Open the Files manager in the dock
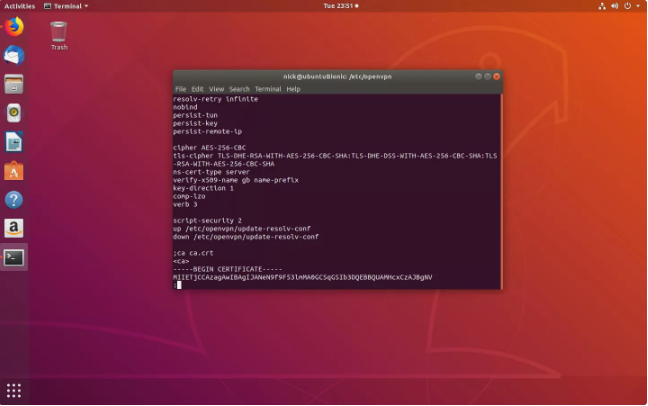 coord(14,84)
